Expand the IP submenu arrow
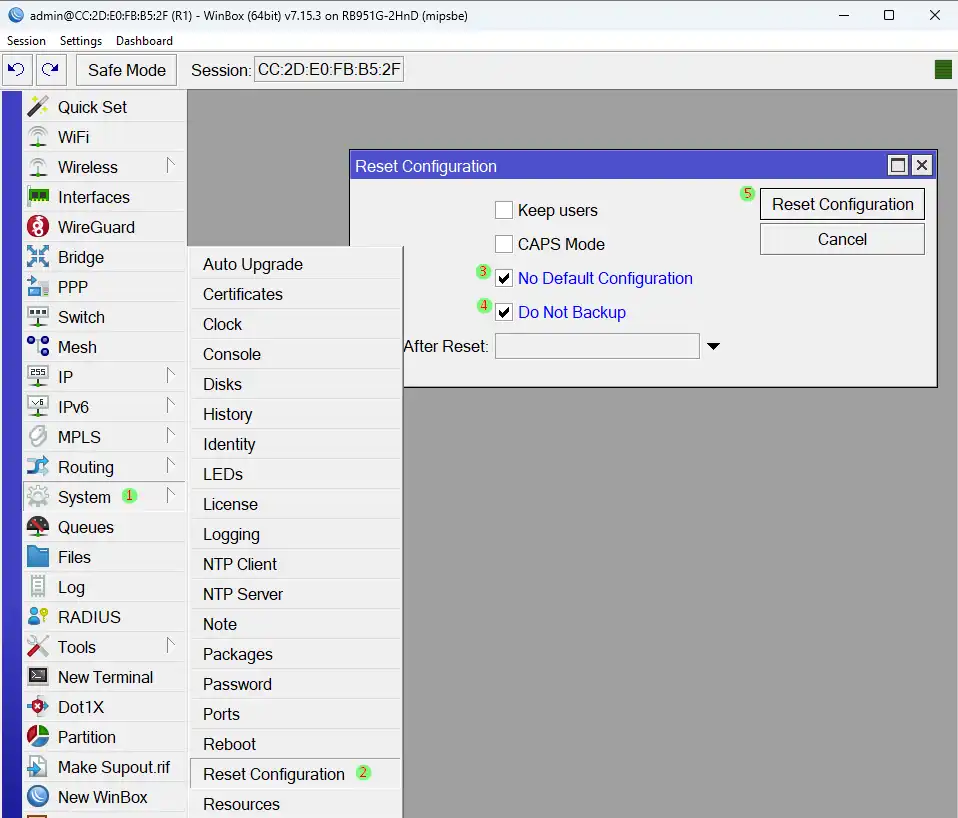 point(171,376)
